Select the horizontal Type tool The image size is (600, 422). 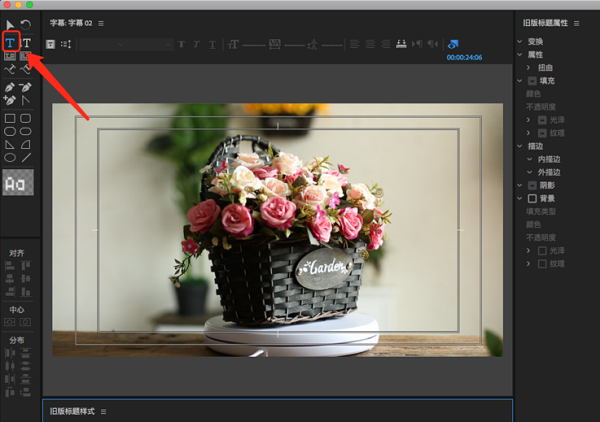tap(11, 42)
